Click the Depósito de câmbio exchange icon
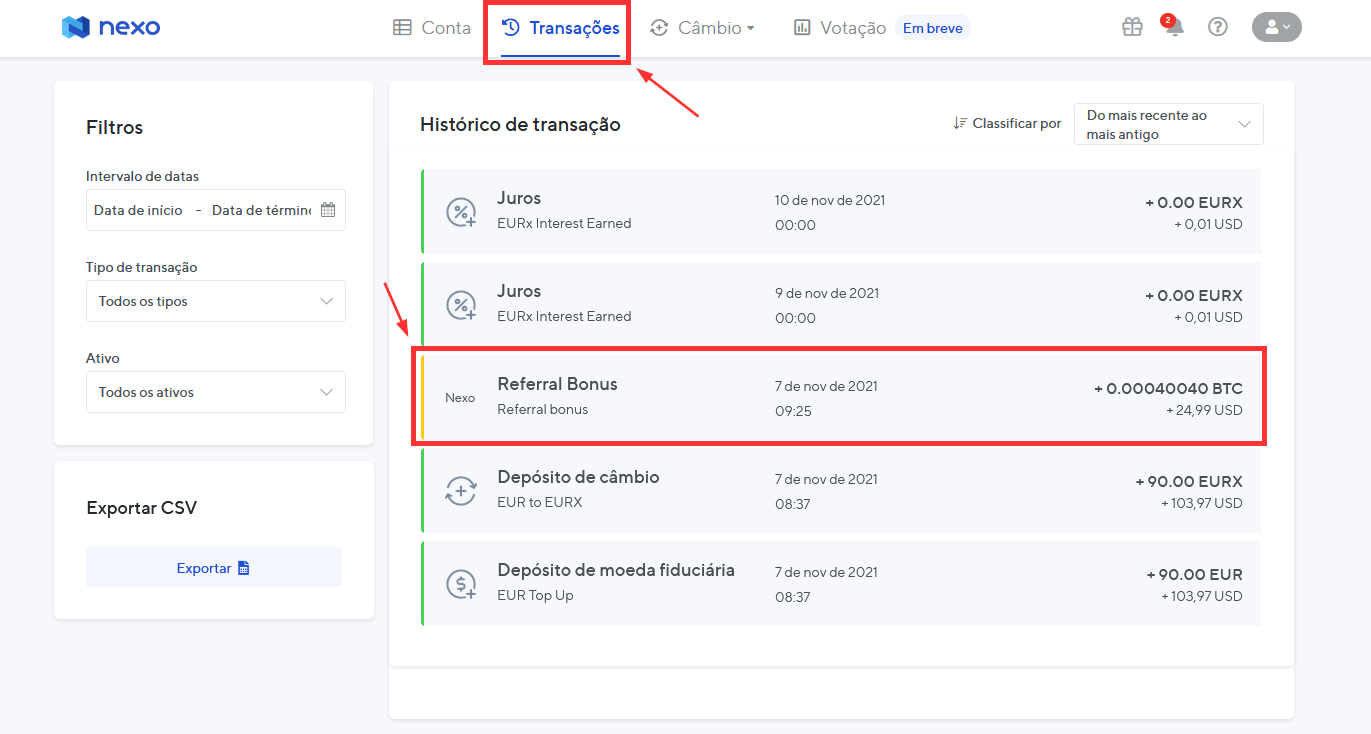The image size is (1371, 734). click(460, 491)
